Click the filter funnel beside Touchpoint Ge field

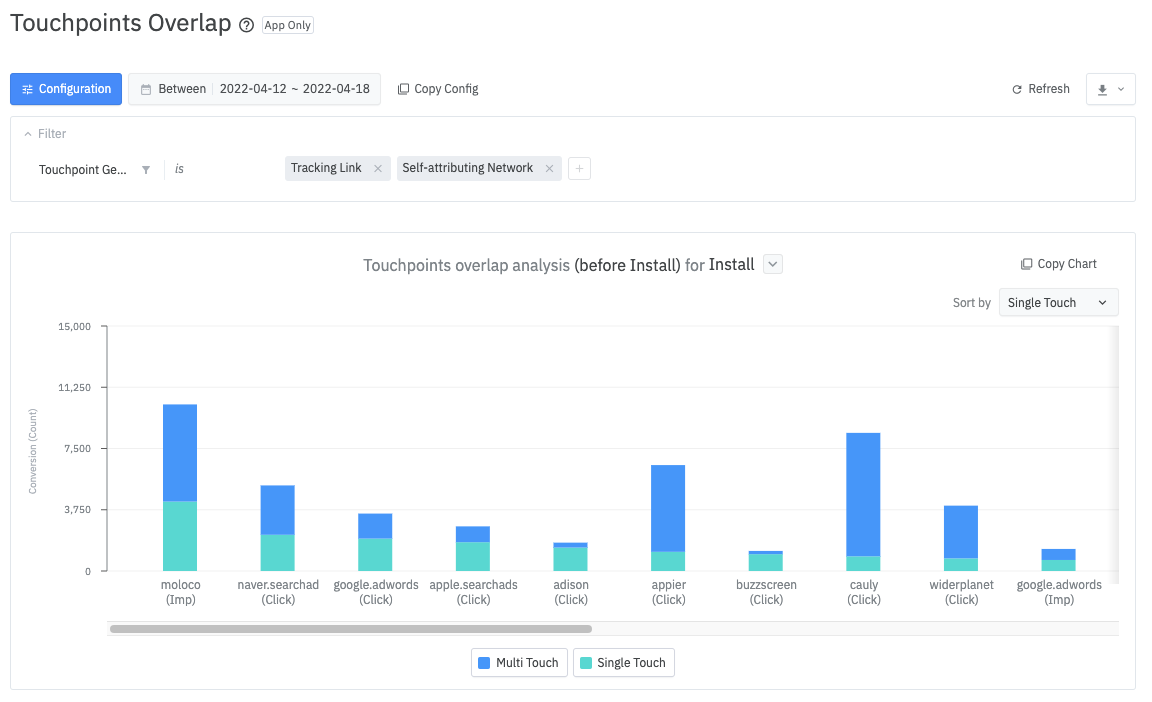(x=145, y=169)
